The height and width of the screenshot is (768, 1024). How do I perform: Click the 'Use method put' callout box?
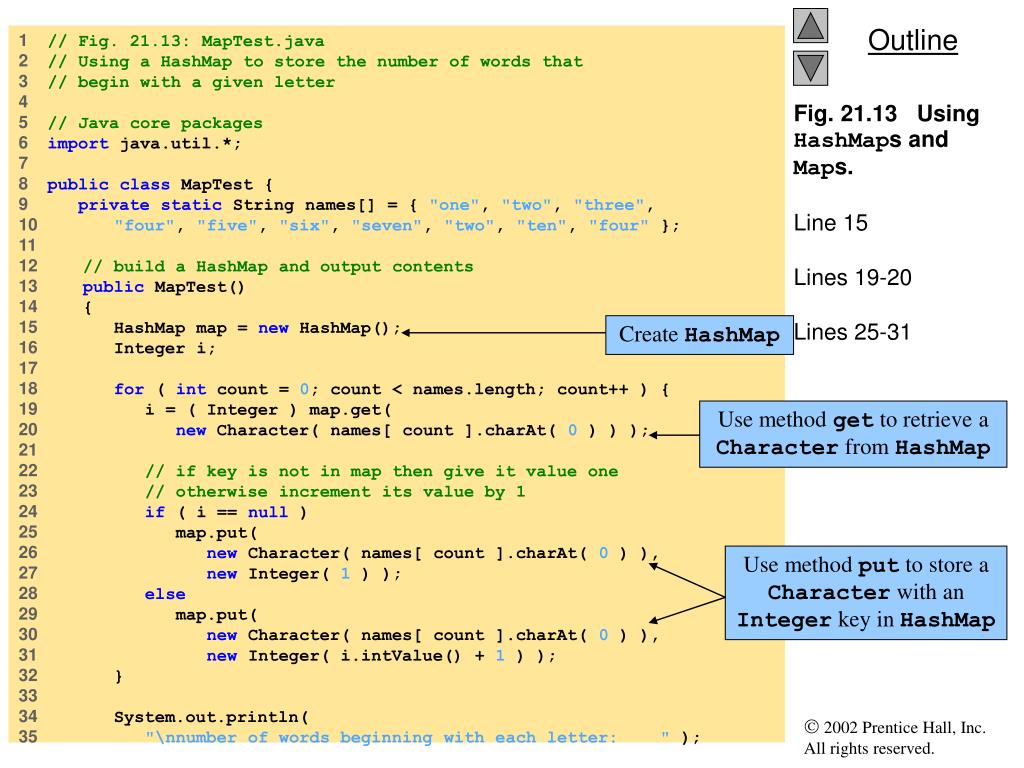[x=866, y=592]
